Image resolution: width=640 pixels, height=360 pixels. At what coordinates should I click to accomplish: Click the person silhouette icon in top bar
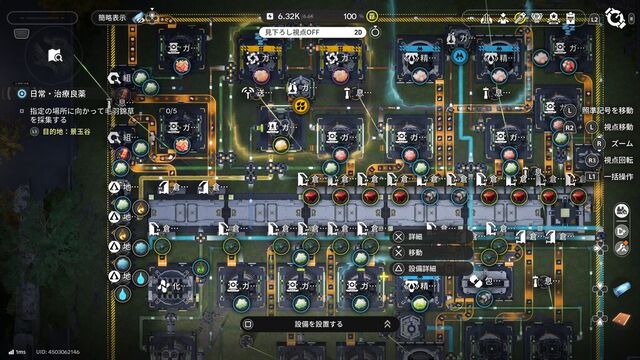[503, 18]
